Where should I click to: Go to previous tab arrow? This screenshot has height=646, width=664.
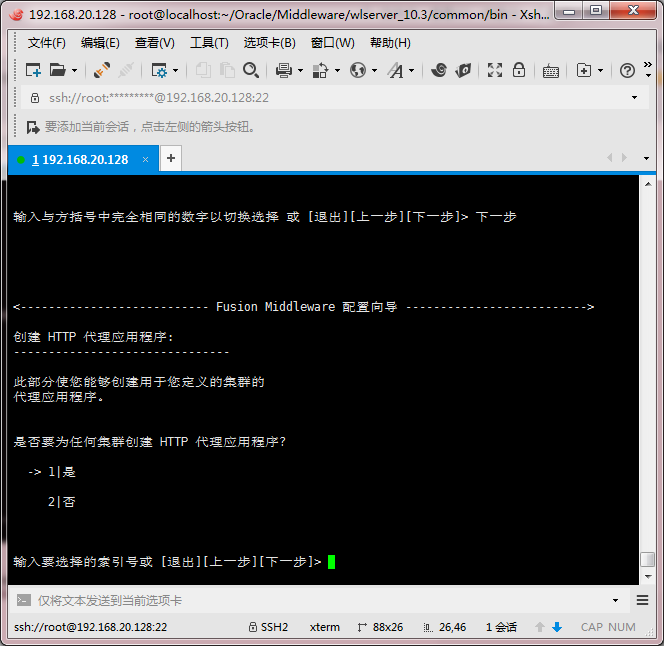click(x=610, y=158)
